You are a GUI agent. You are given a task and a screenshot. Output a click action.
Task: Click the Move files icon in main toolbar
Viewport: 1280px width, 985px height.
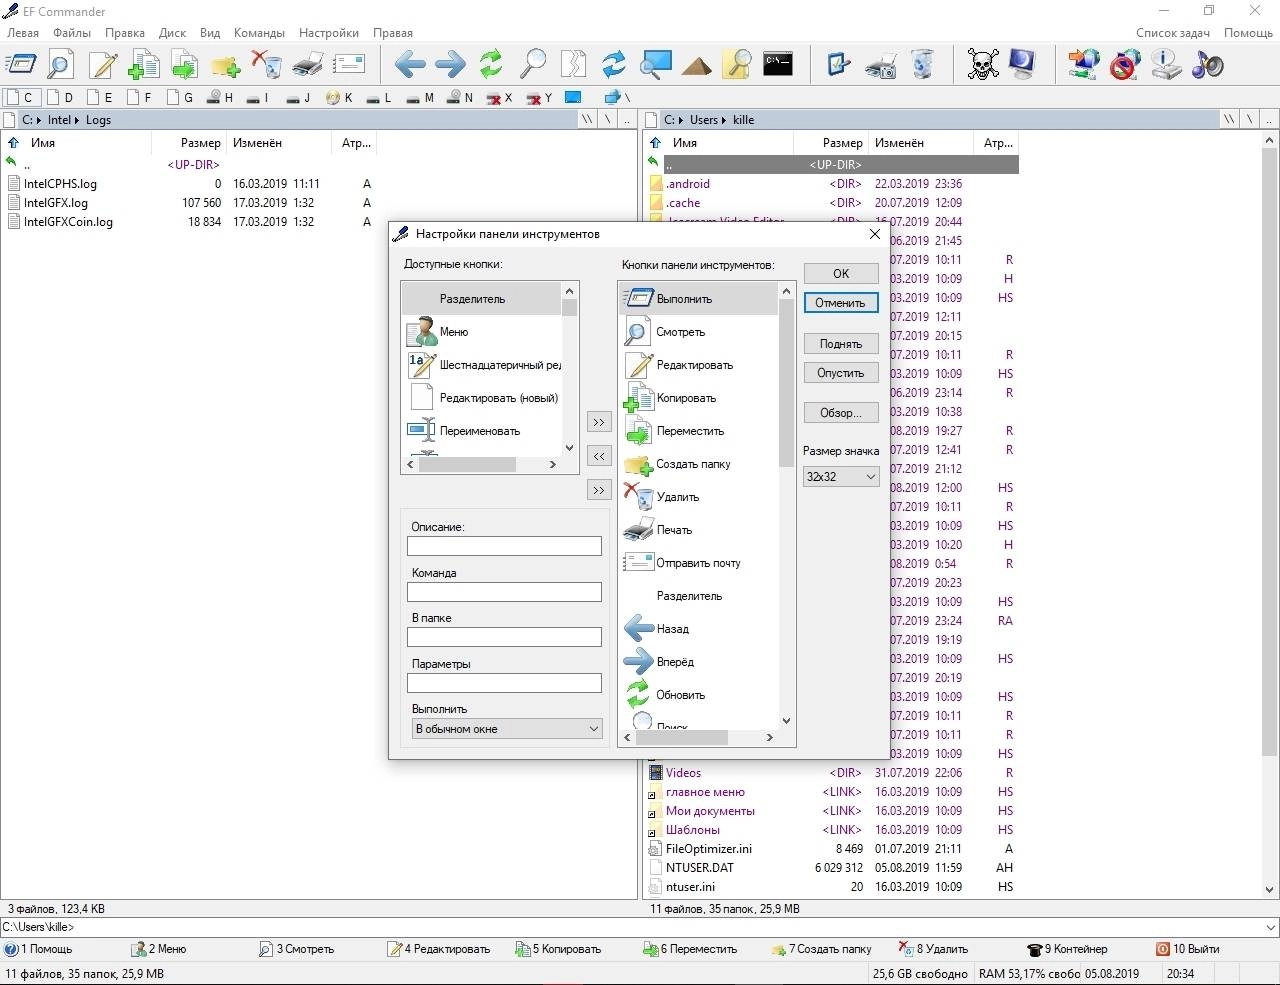click(184, 65)
